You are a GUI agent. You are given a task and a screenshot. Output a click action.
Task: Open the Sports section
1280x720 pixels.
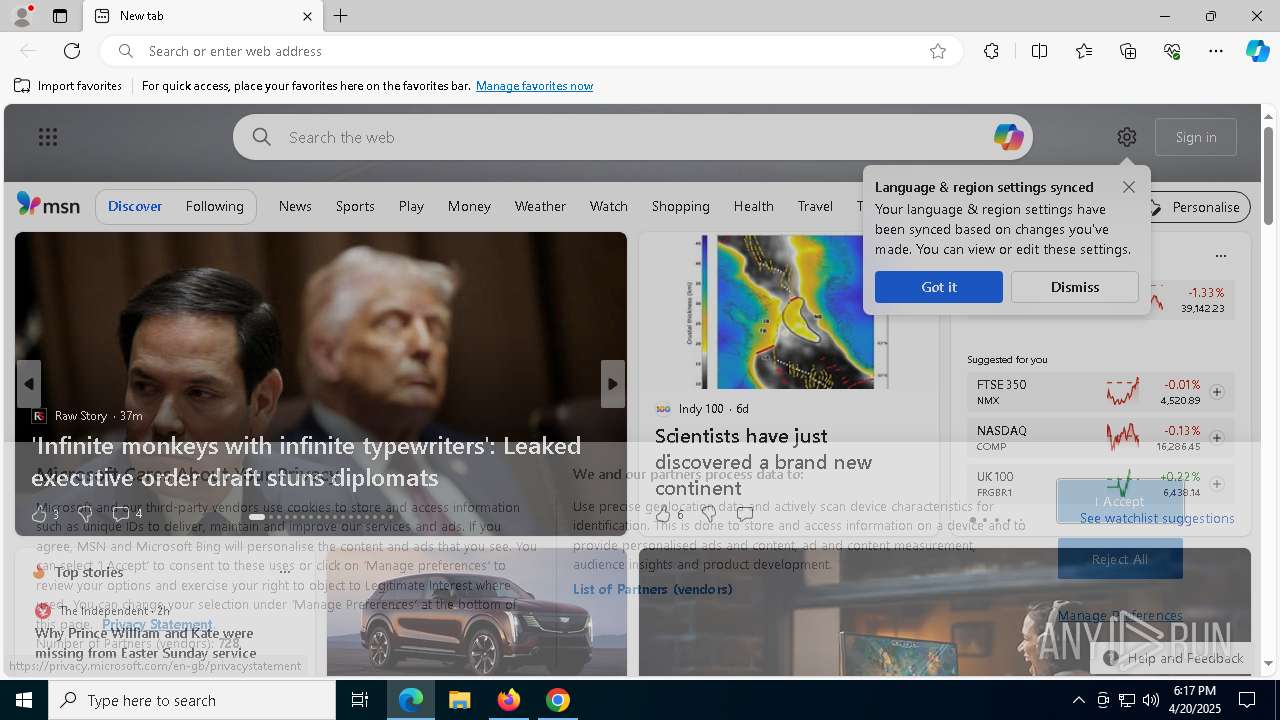355,206
